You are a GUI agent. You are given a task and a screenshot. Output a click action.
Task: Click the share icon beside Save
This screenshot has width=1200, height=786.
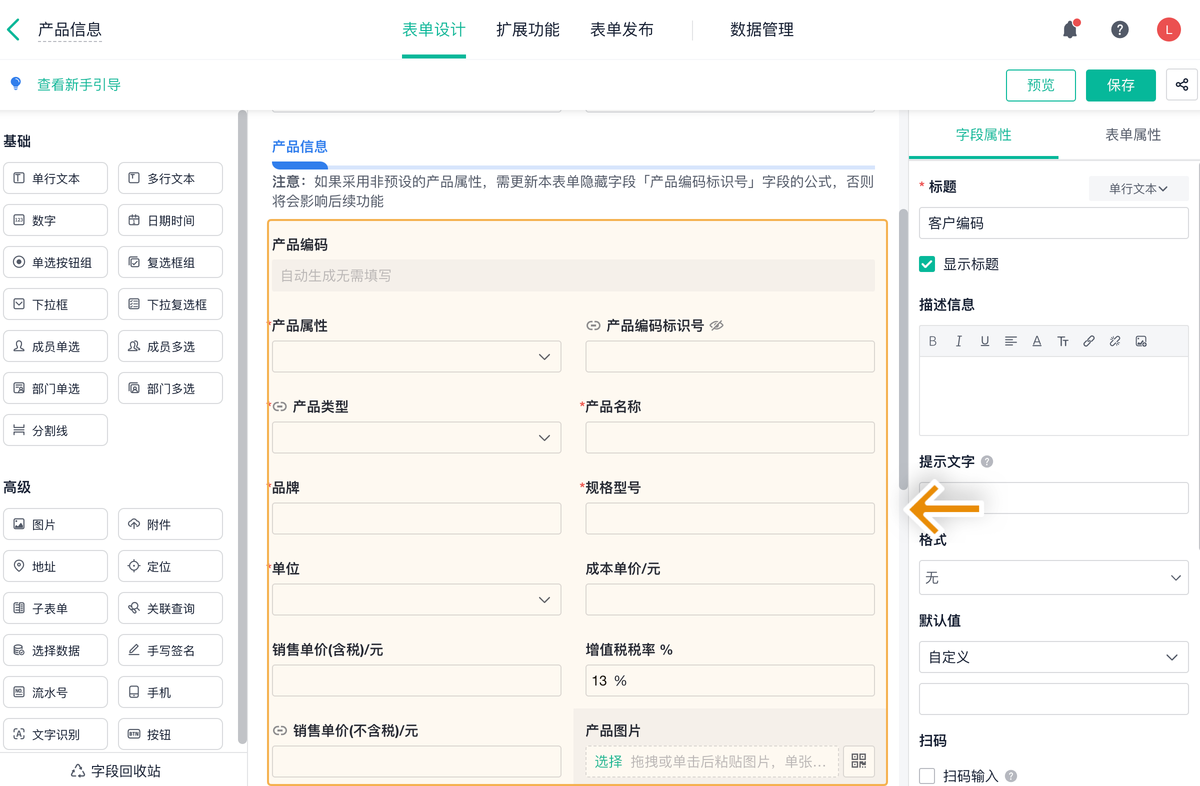point(1182,85)
